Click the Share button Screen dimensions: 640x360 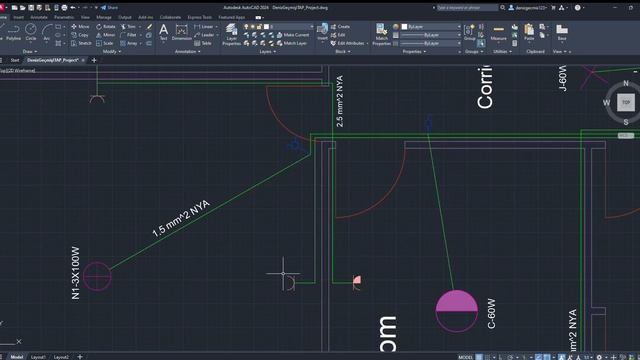coord(109,8)
